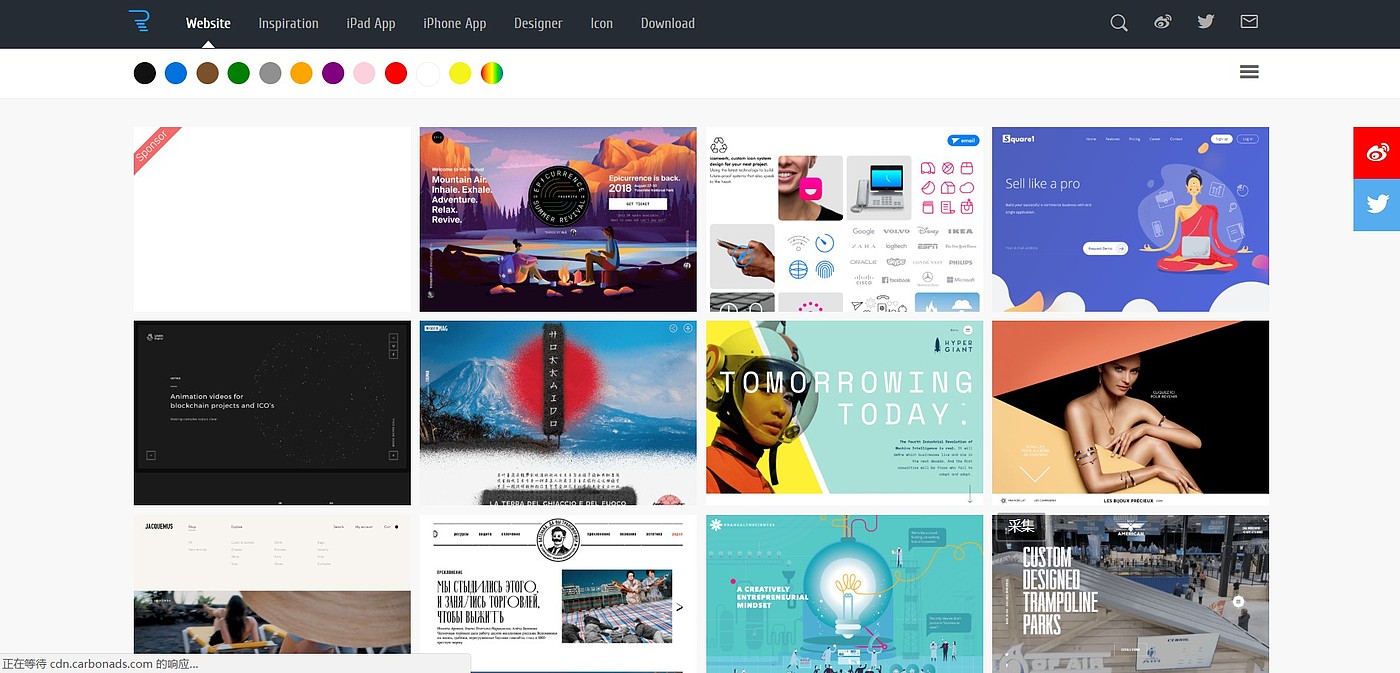
Task: Filter by blue color swatch
Action: [x=176, y=73]
